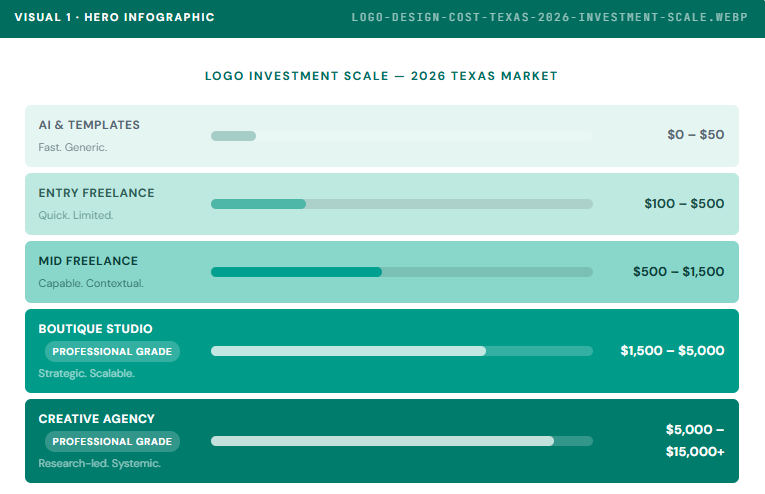The height and width of the screenshot is (494, 765).
Task: Click the $5,000 – $15,000+ price range
Action: (694, 440)
